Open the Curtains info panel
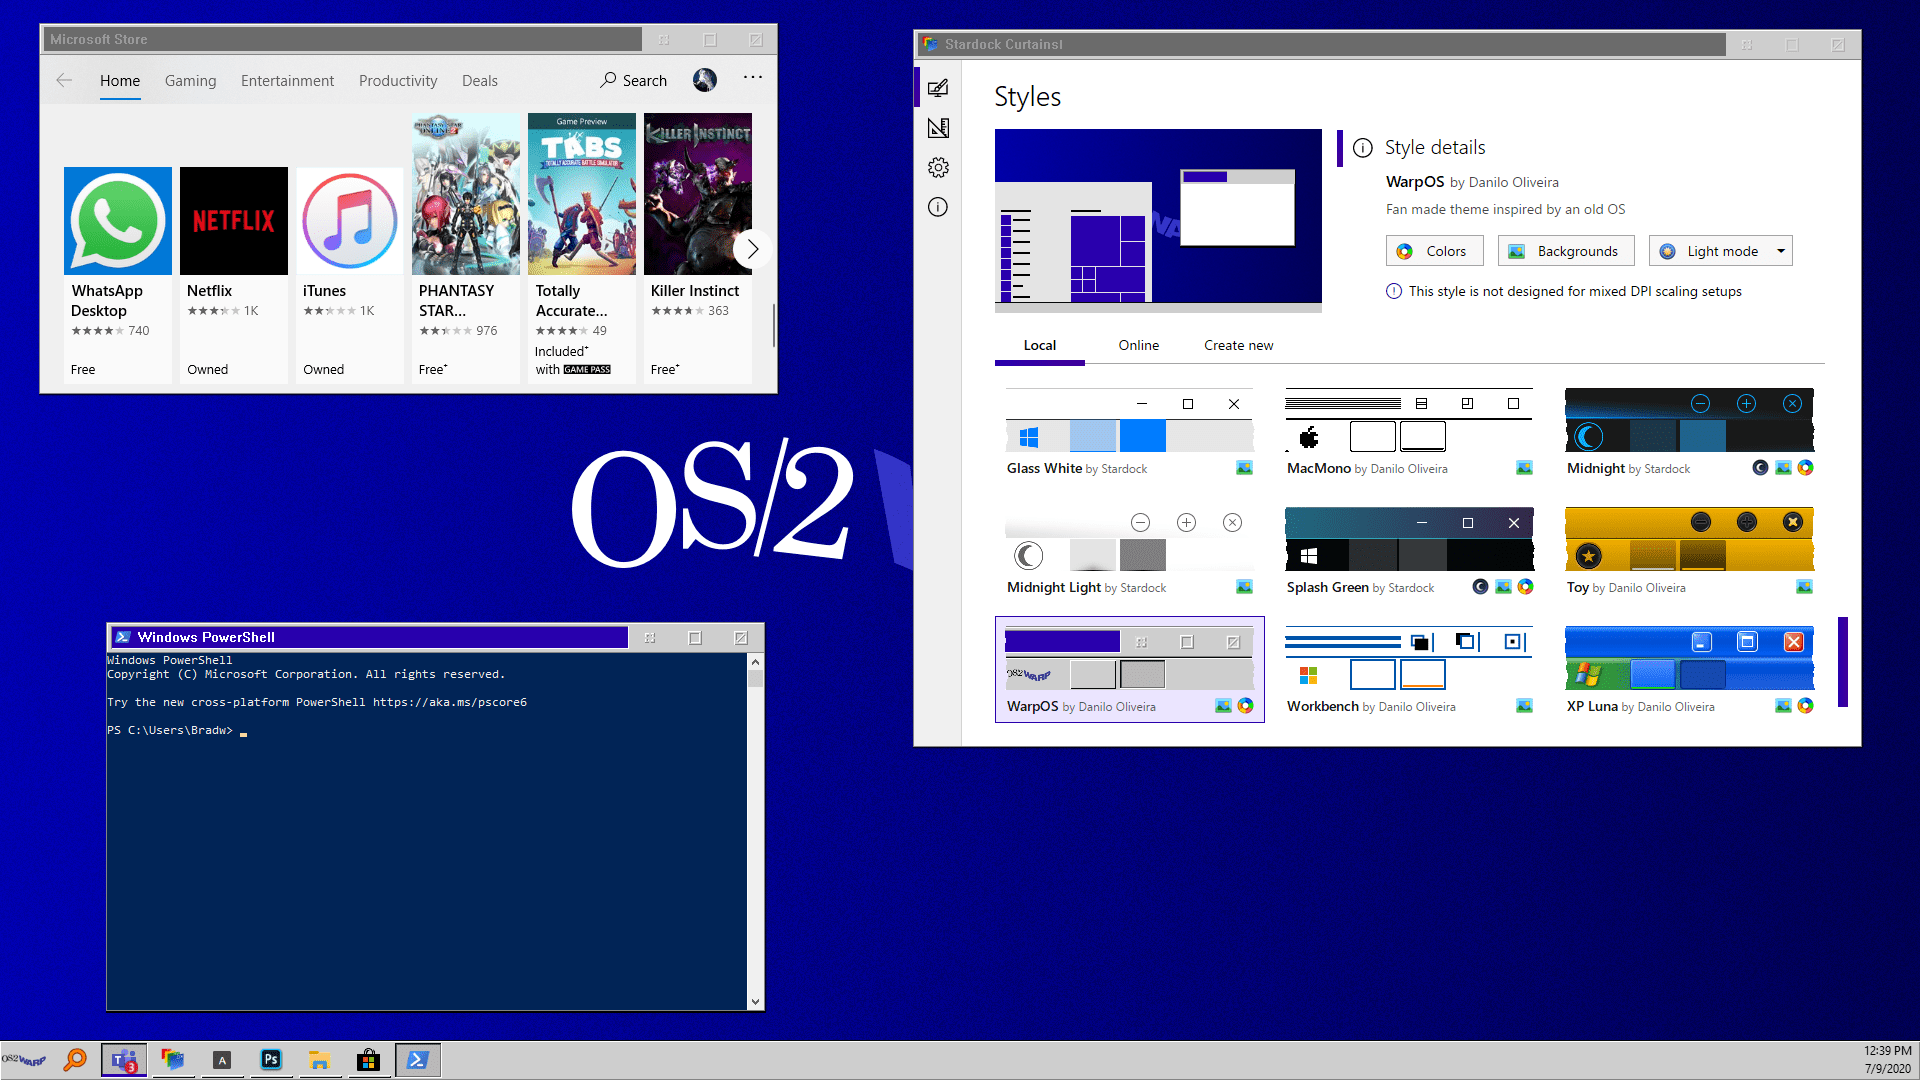1920x1080 pixels. tap(937, 207)
